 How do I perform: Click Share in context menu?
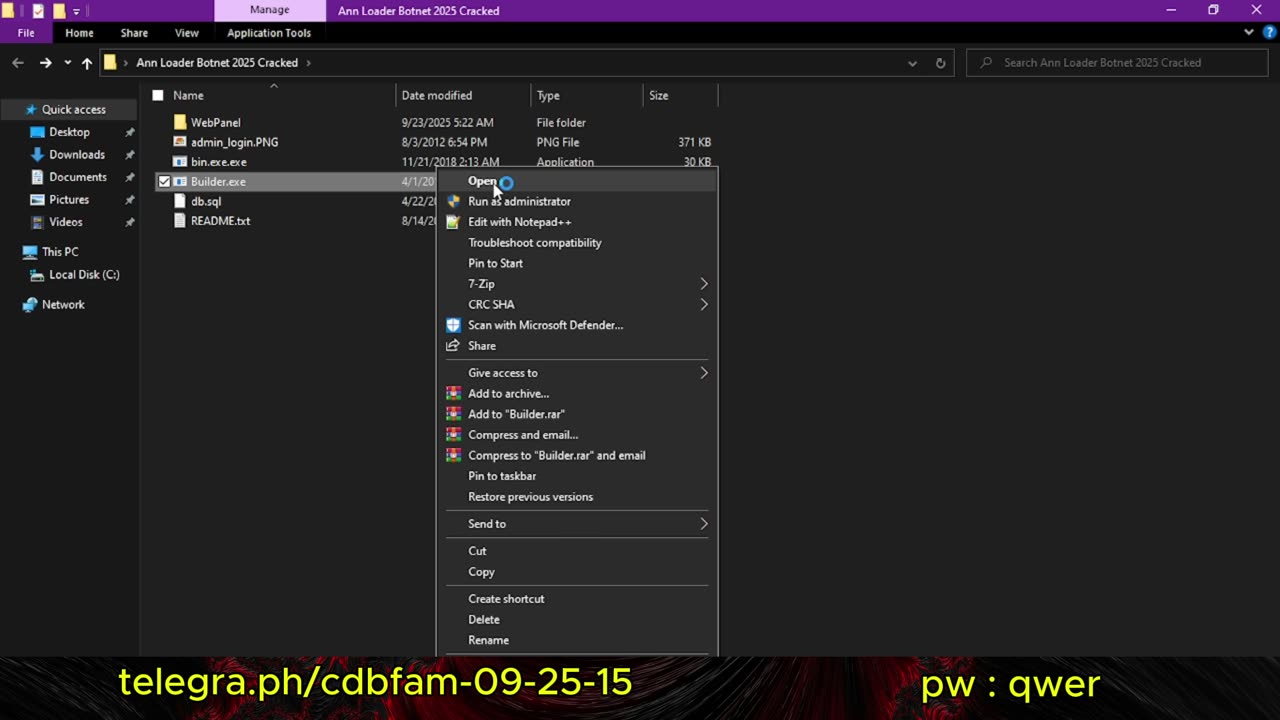(577, 346)
